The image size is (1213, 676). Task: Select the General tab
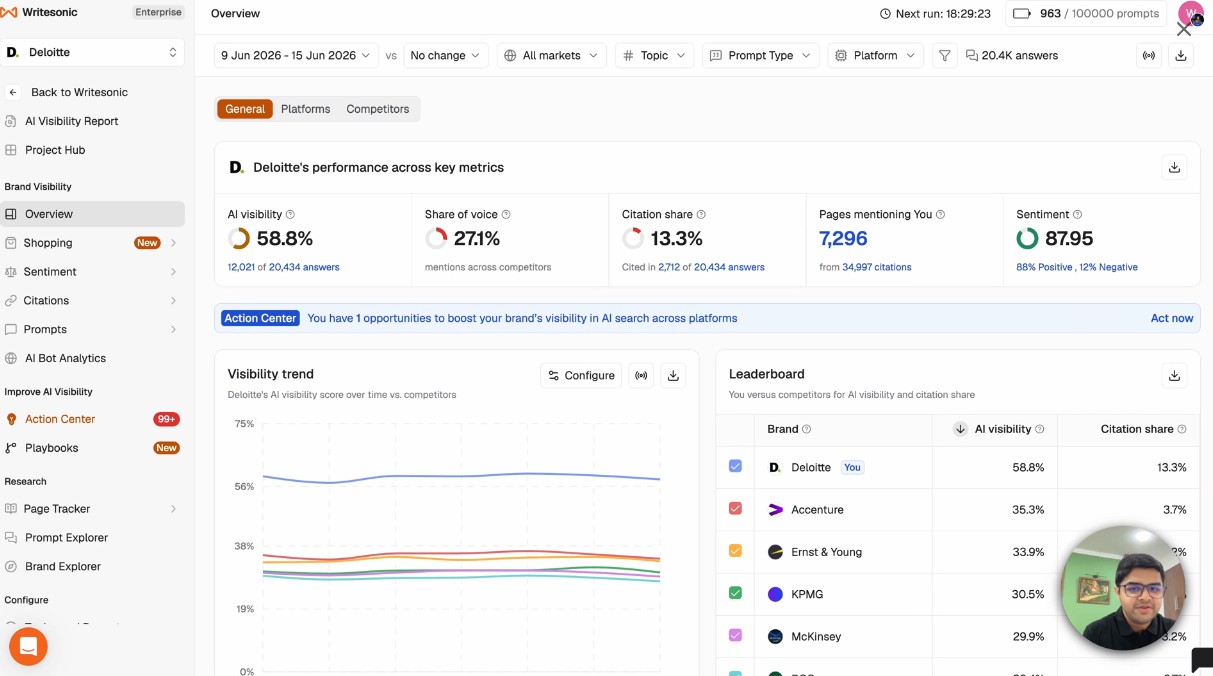coord(245,109)
